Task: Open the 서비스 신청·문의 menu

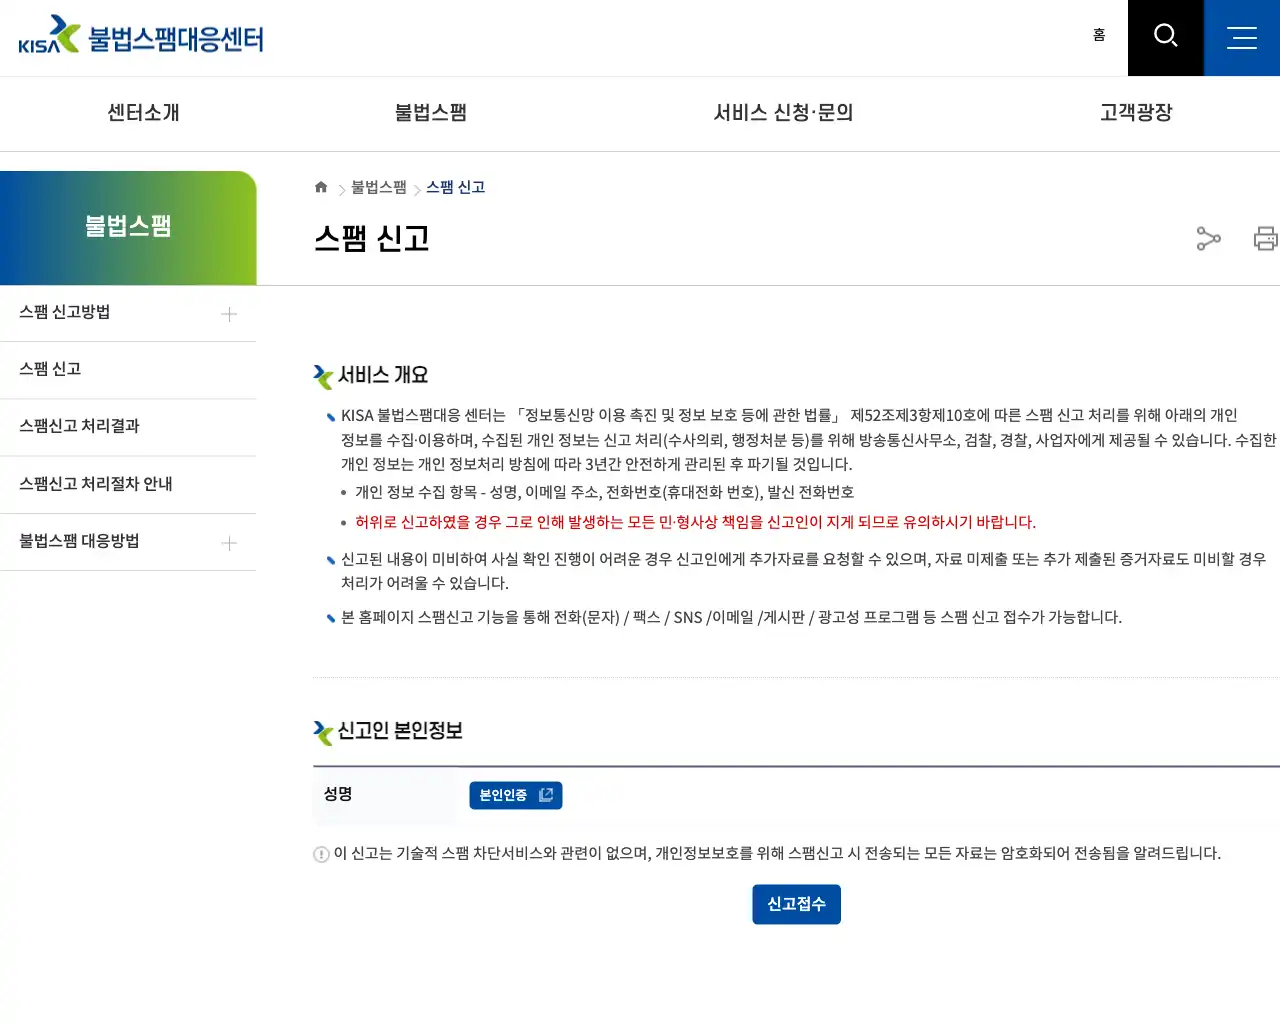Action: coord(783,113)
